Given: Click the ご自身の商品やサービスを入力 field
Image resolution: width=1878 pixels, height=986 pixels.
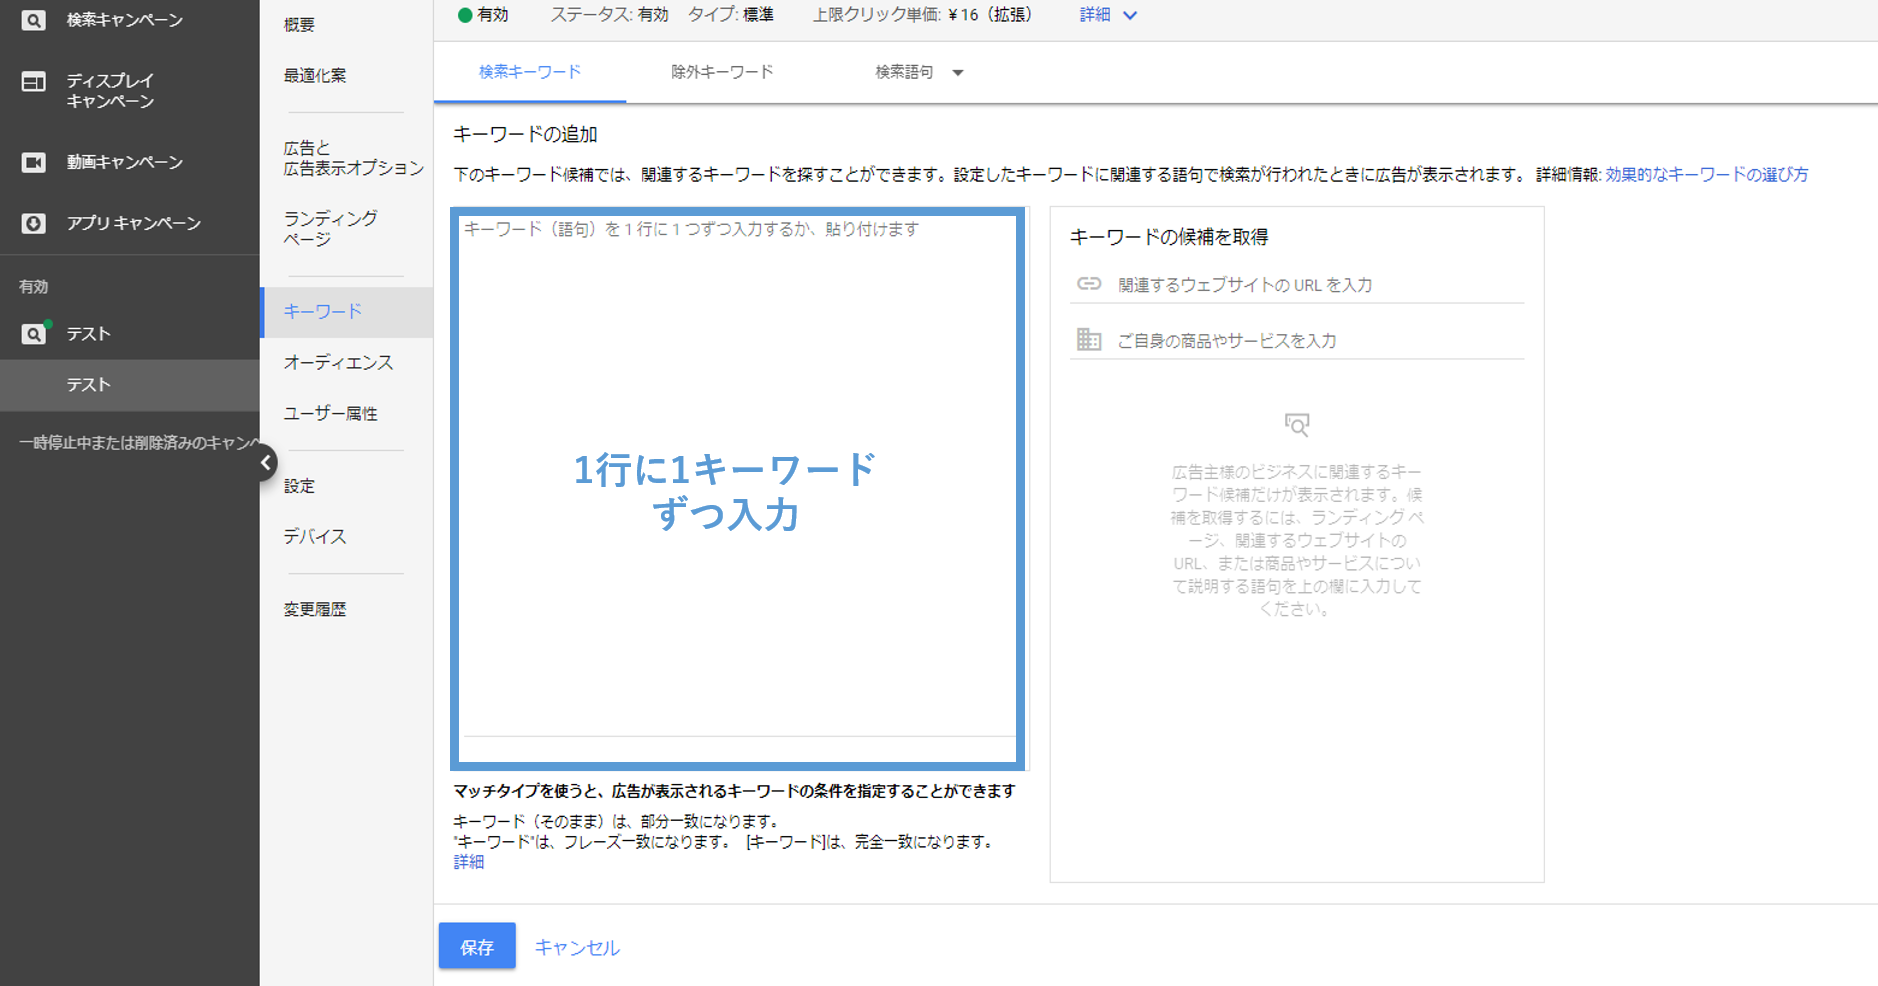Looking at the screenshot, I should 1297,341.
